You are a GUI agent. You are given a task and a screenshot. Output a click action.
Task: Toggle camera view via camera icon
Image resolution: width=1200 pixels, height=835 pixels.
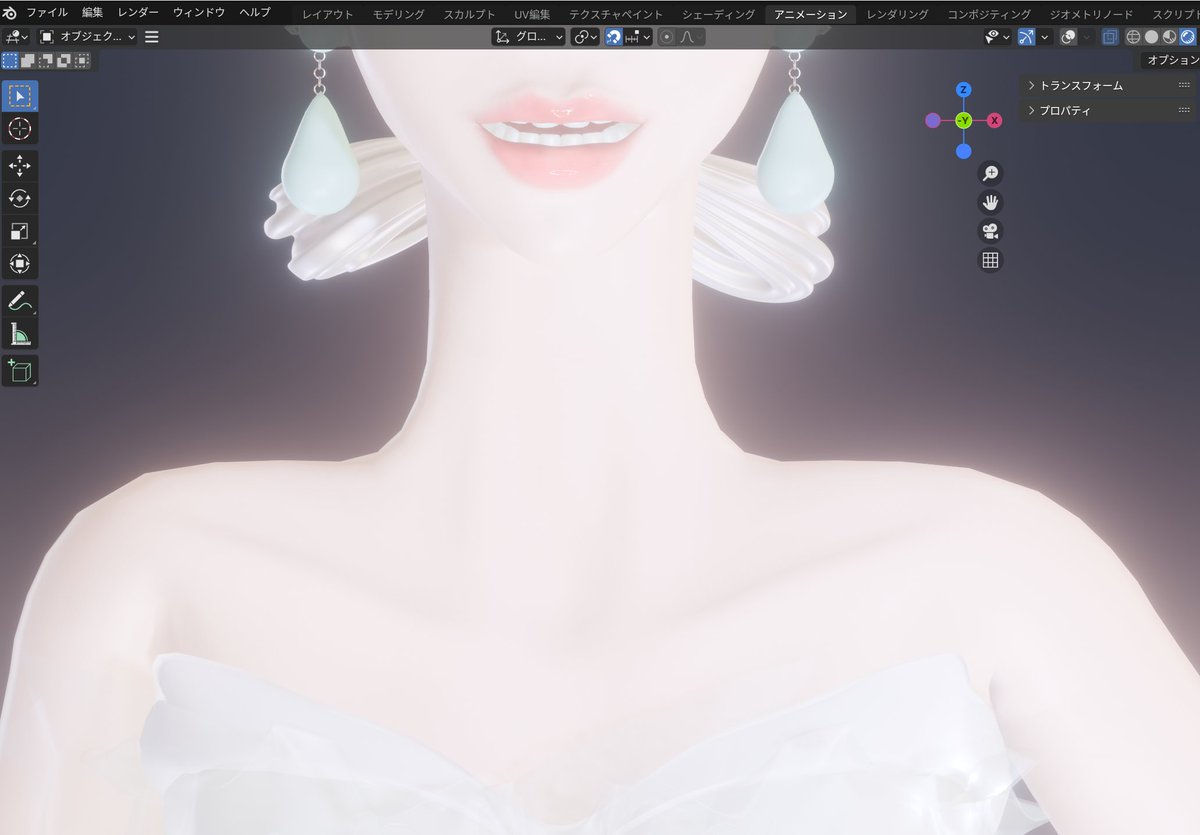(x=990, y=231)
